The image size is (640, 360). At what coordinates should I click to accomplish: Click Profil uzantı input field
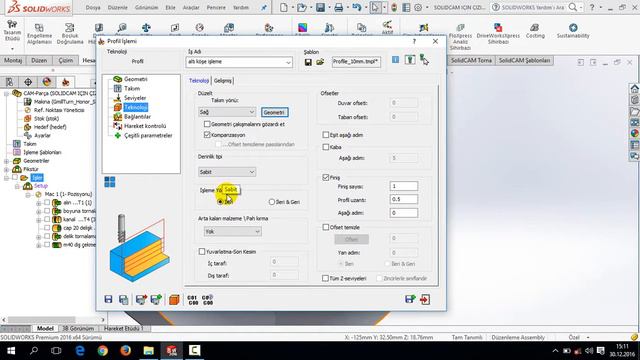(x=404, y=200)
